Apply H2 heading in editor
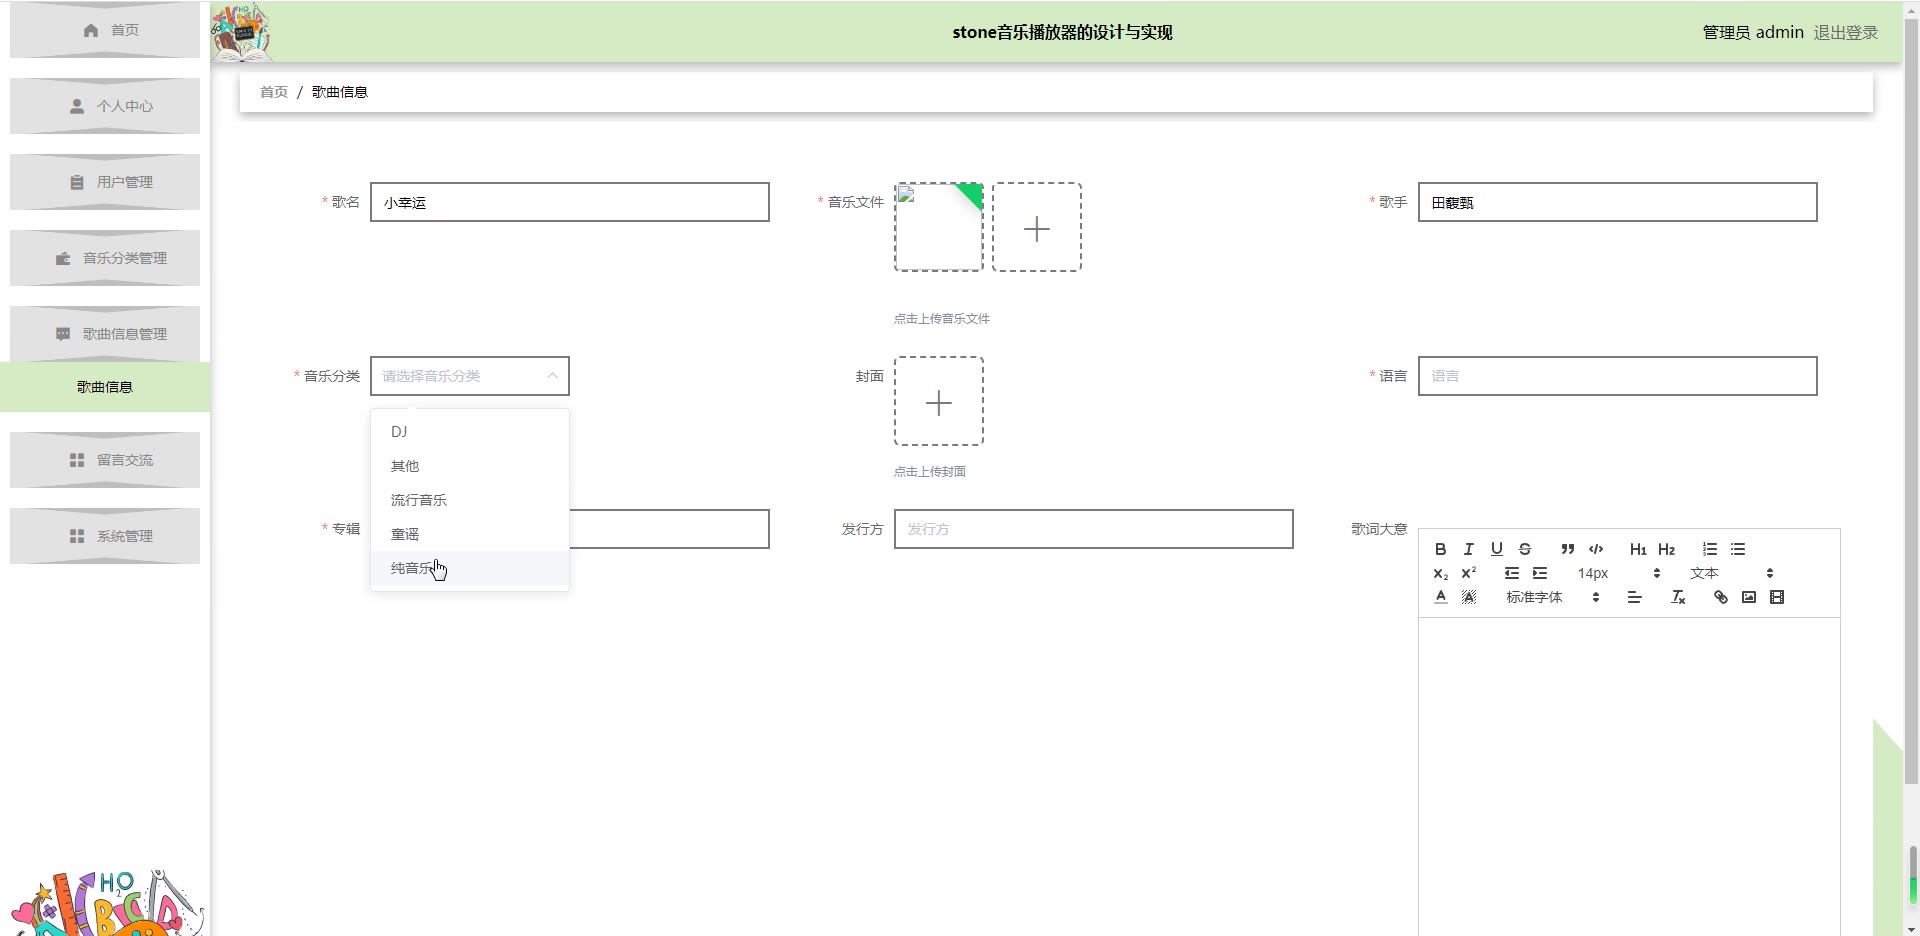Screen dimensions: 1920x936 pyautogui.click(x=1666, y=549)
